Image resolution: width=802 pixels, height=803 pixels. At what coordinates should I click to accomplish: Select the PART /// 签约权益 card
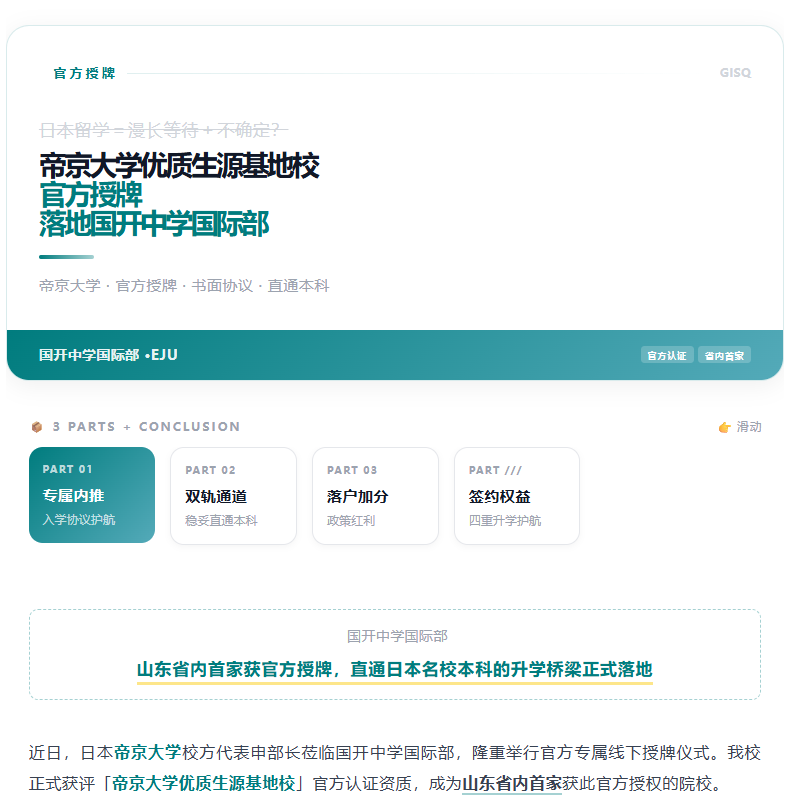(517, 495)
